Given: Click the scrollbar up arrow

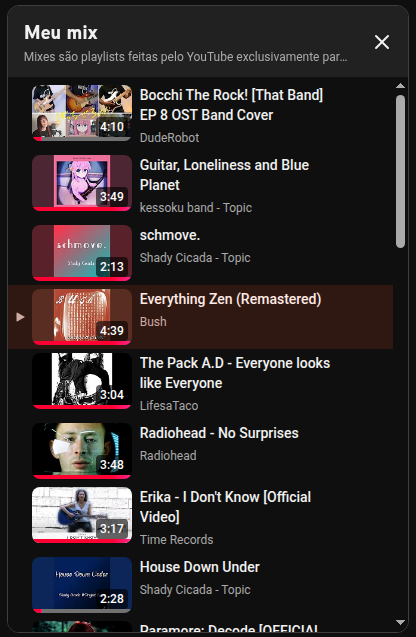Looking at the screenshot, I should pos(400,86).
